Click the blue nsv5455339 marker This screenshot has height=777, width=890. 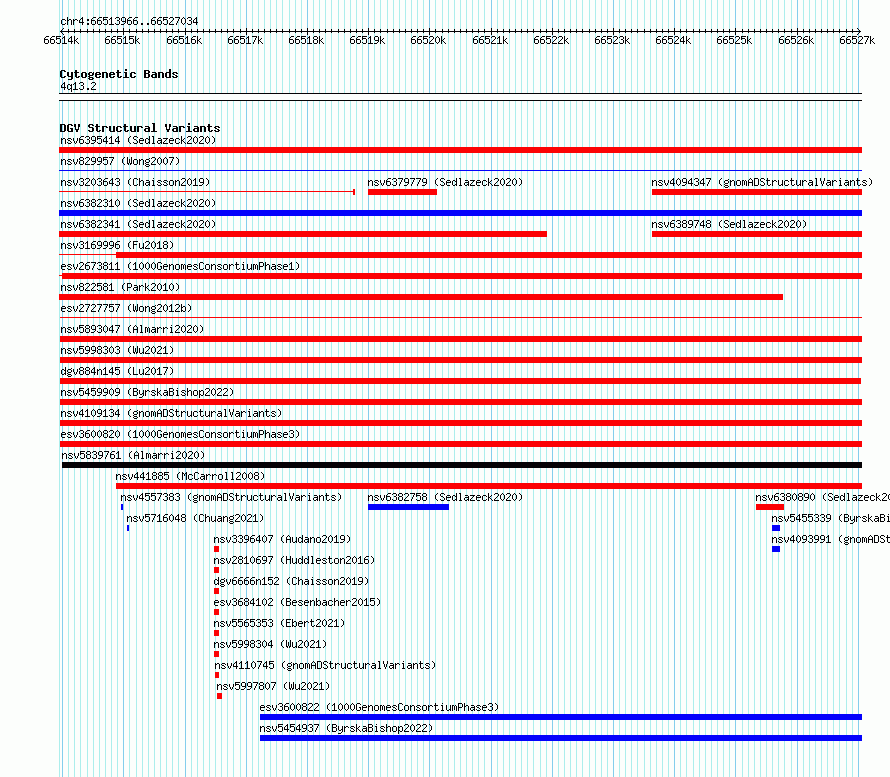coord(776,528)
